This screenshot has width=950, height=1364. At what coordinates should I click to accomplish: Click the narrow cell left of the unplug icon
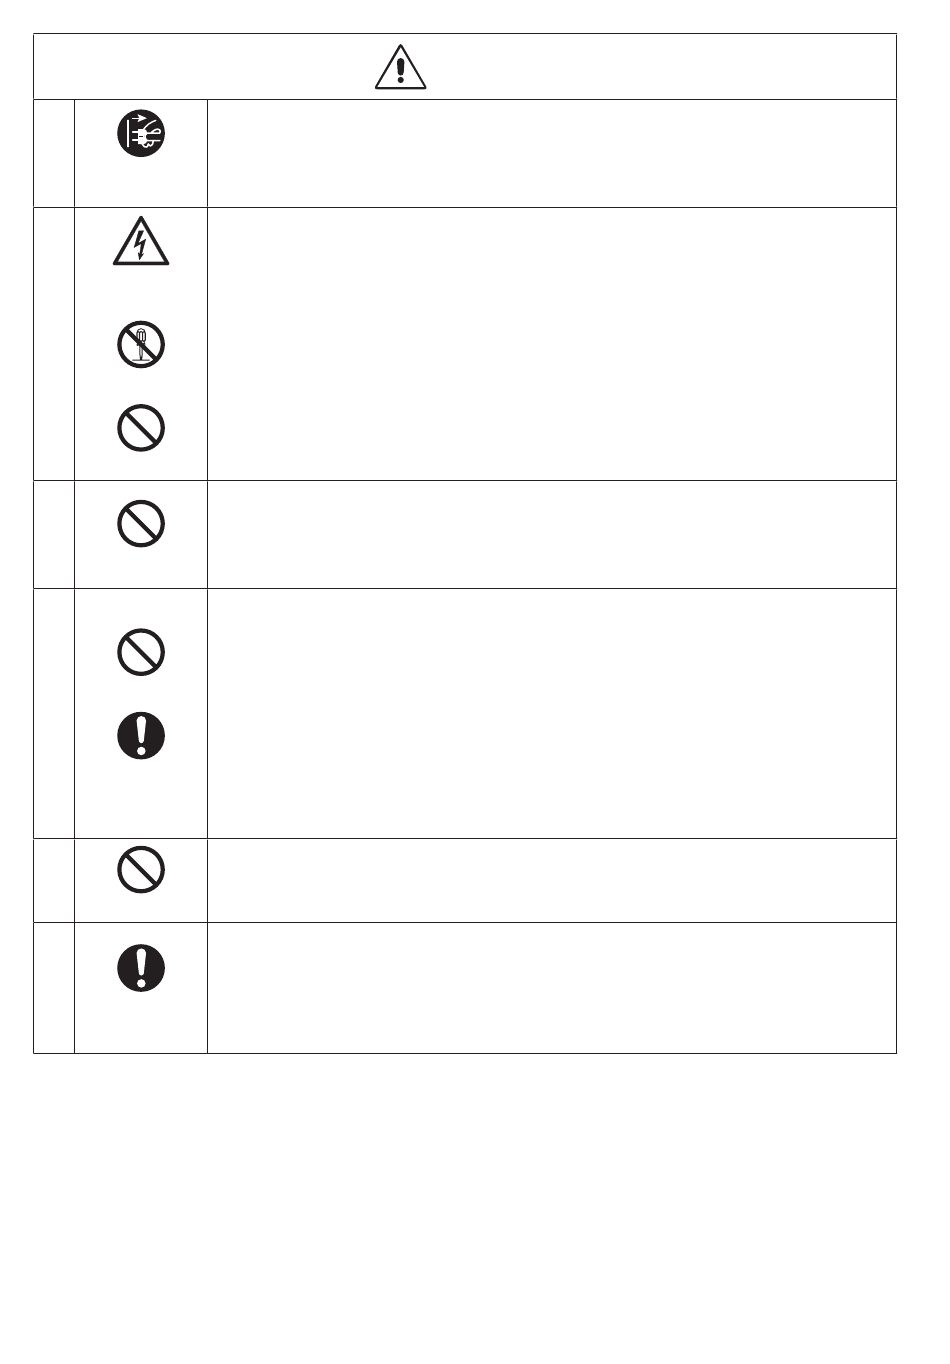pyautogui.click(x=54, y=153)
